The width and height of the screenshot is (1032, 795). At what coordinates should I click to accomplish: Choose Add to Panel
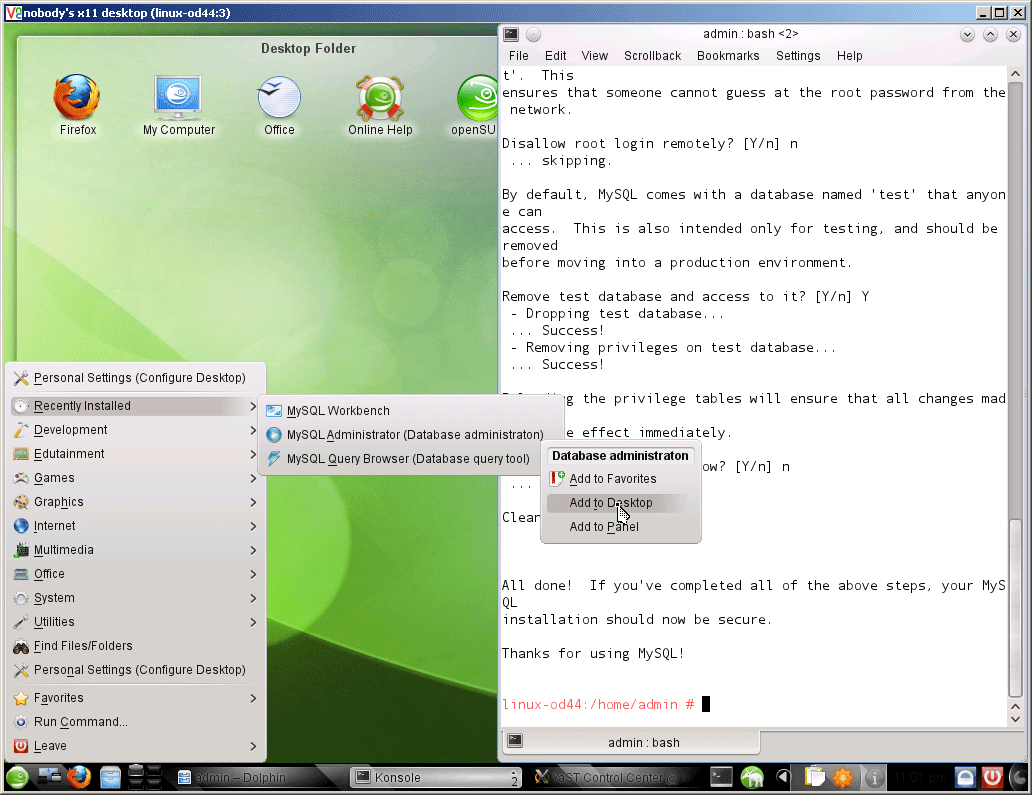click(620, 526)
